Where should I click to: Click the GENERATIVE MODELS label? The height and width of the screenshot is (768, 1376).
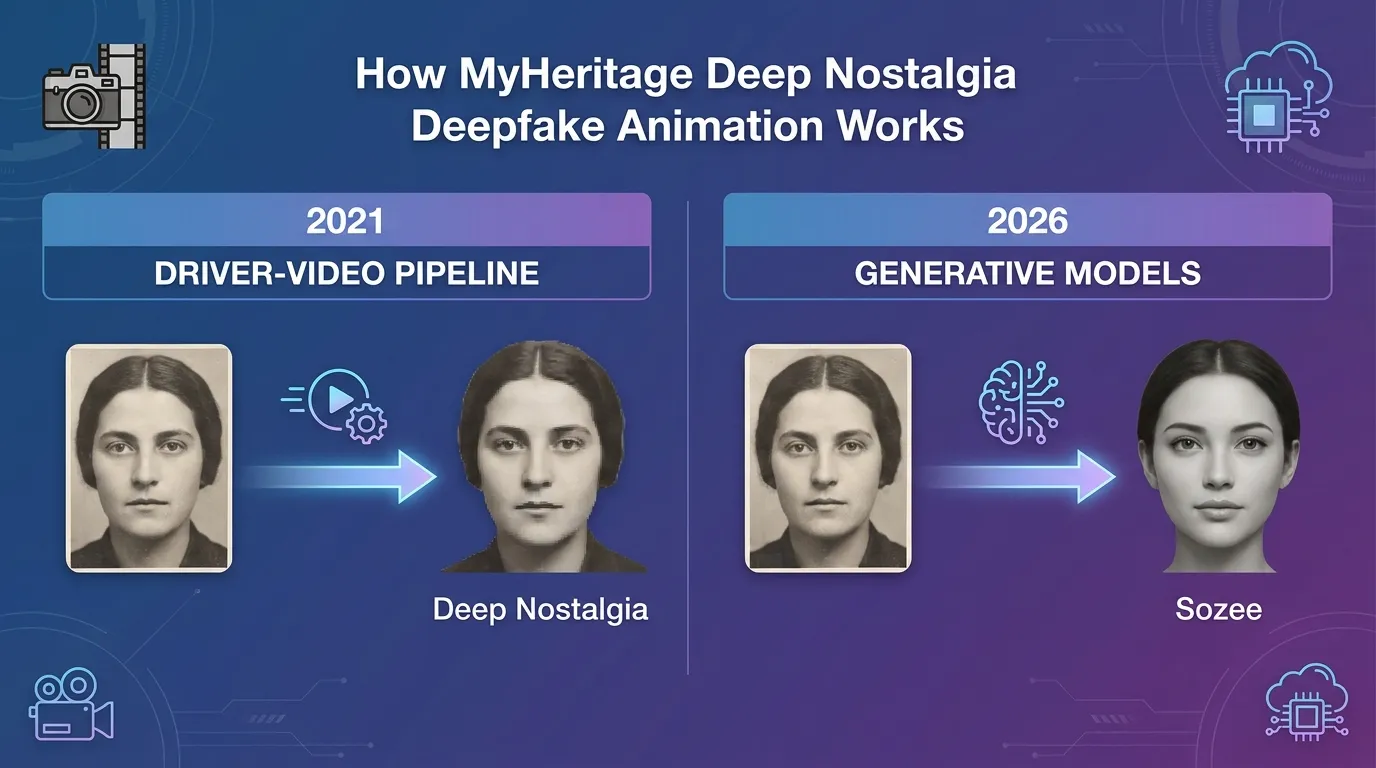[1028, 273]
